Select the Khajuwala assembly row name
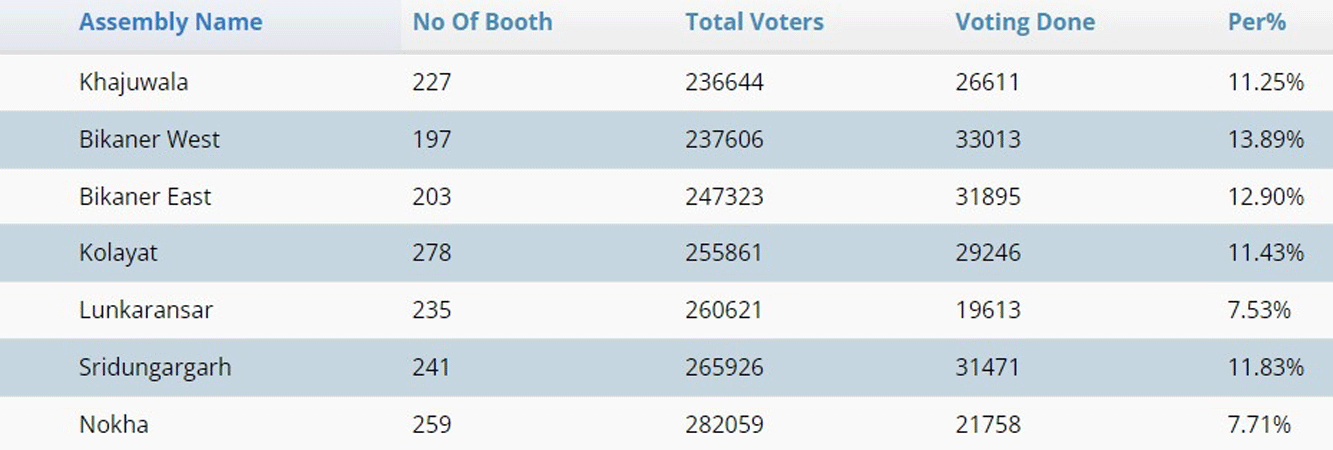This screenshot has width=1333, height=450. [x=133, y=83]
